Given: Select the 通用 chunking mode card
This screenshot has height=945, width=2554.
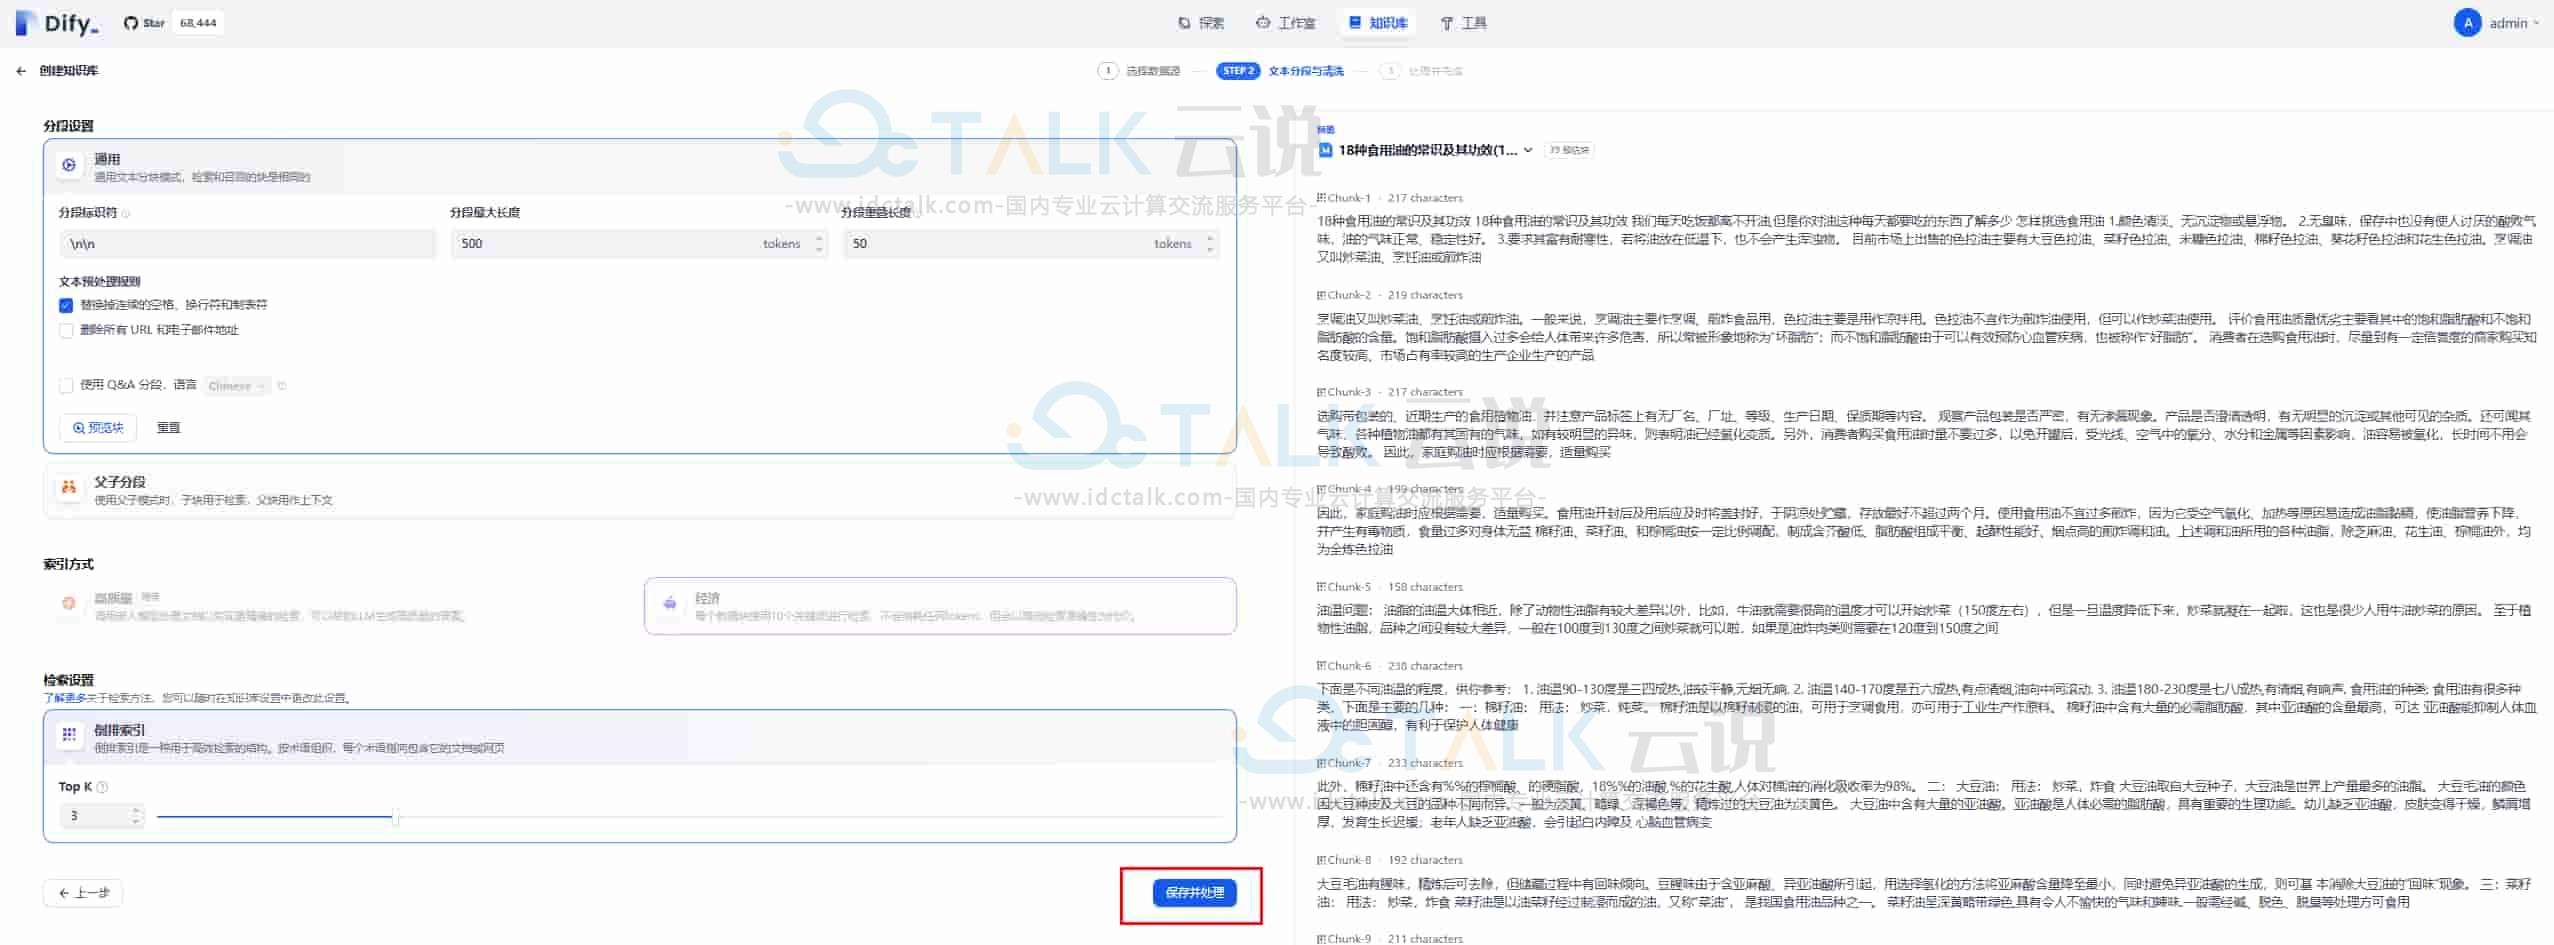Looking at the screenshot, I should 640,167.
